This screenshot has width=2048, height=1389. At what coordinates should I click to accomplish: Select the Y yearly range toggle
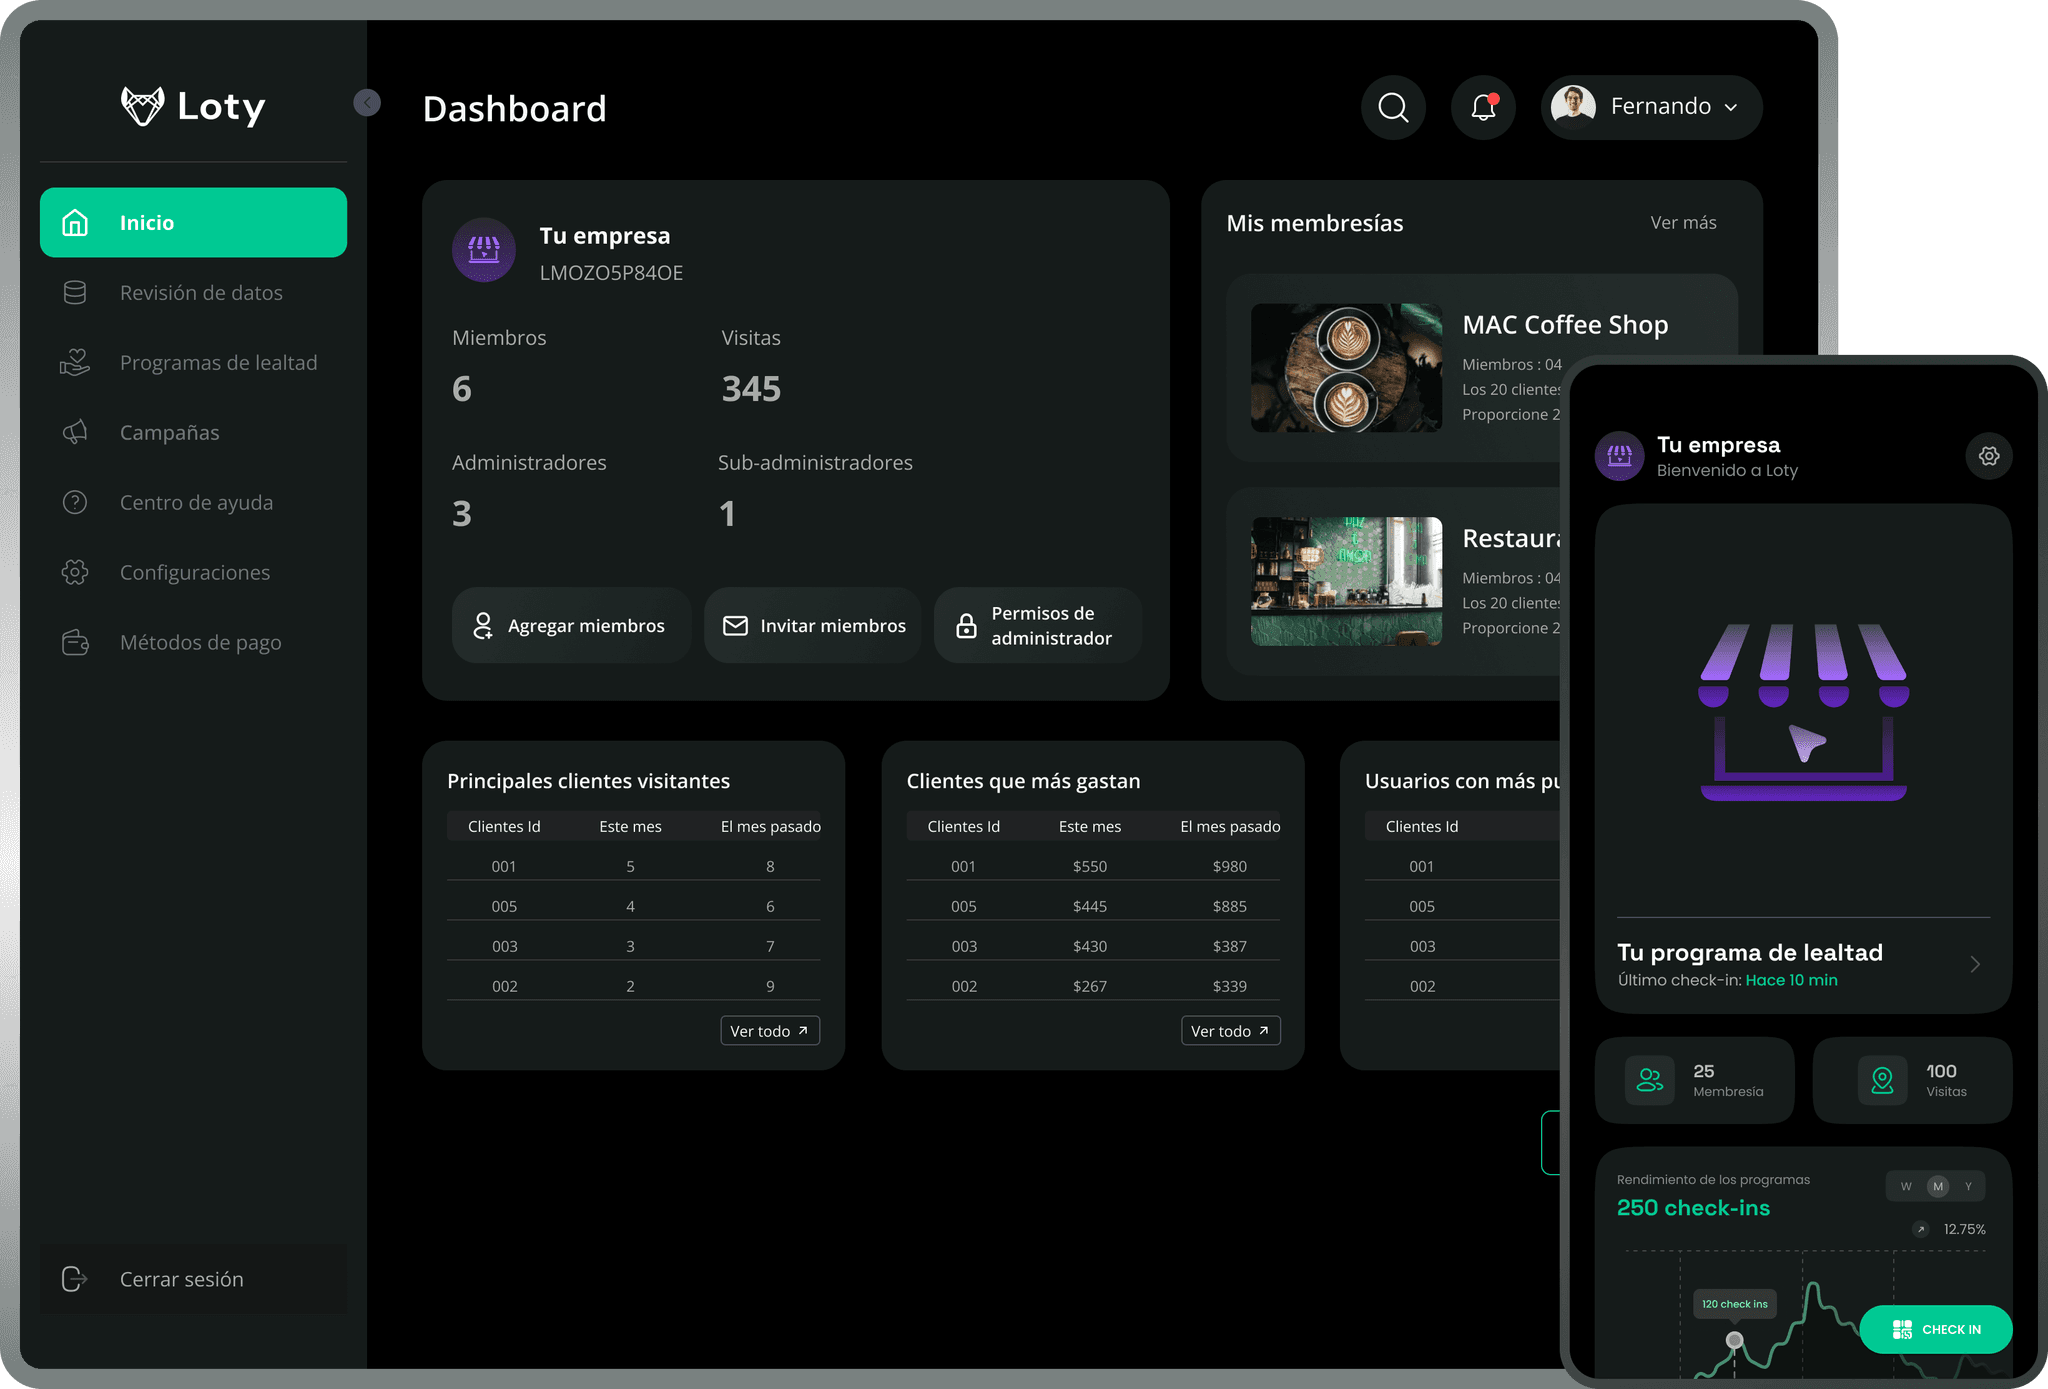(x=1968, y=1186)
